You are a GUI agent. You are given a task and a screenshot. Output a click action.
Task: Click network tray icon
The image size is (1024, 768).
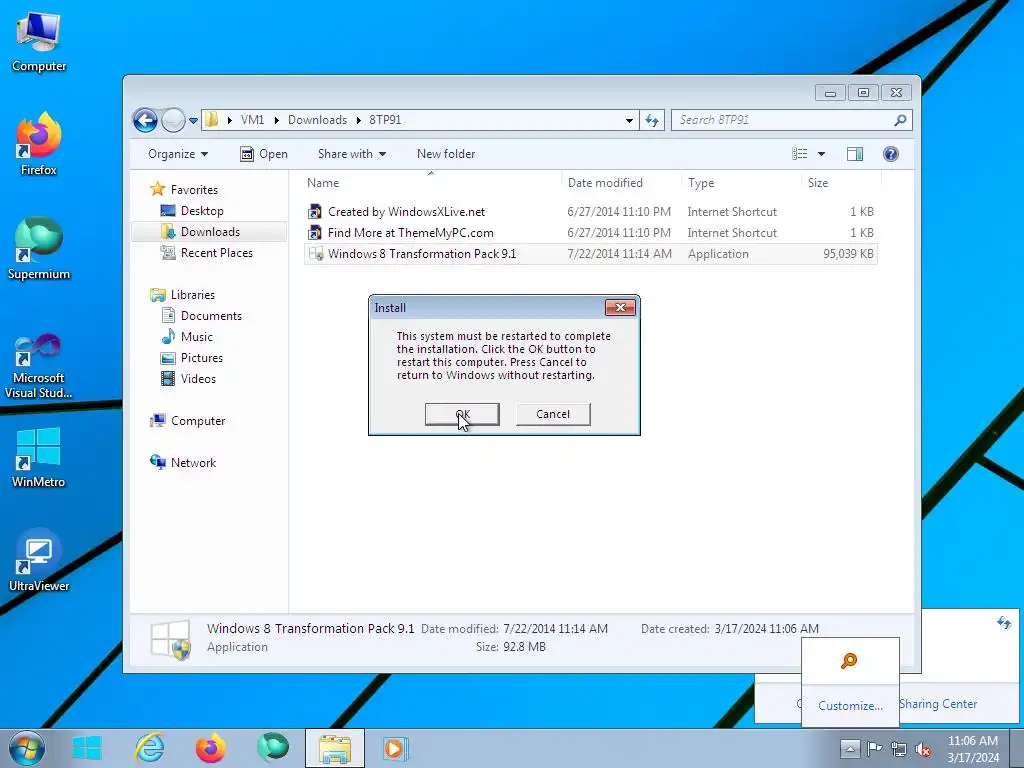[899, 748]
